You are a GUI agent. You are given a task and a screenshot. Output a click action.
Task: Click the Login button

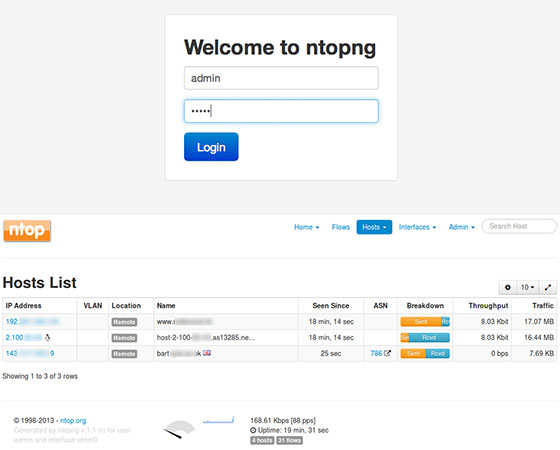tap(211, 147)
